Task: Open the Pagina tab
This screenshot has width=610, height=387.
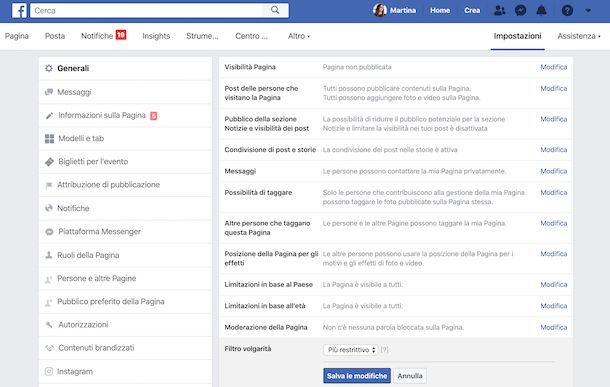Action: pyautogui.click(x=17, y=36)
